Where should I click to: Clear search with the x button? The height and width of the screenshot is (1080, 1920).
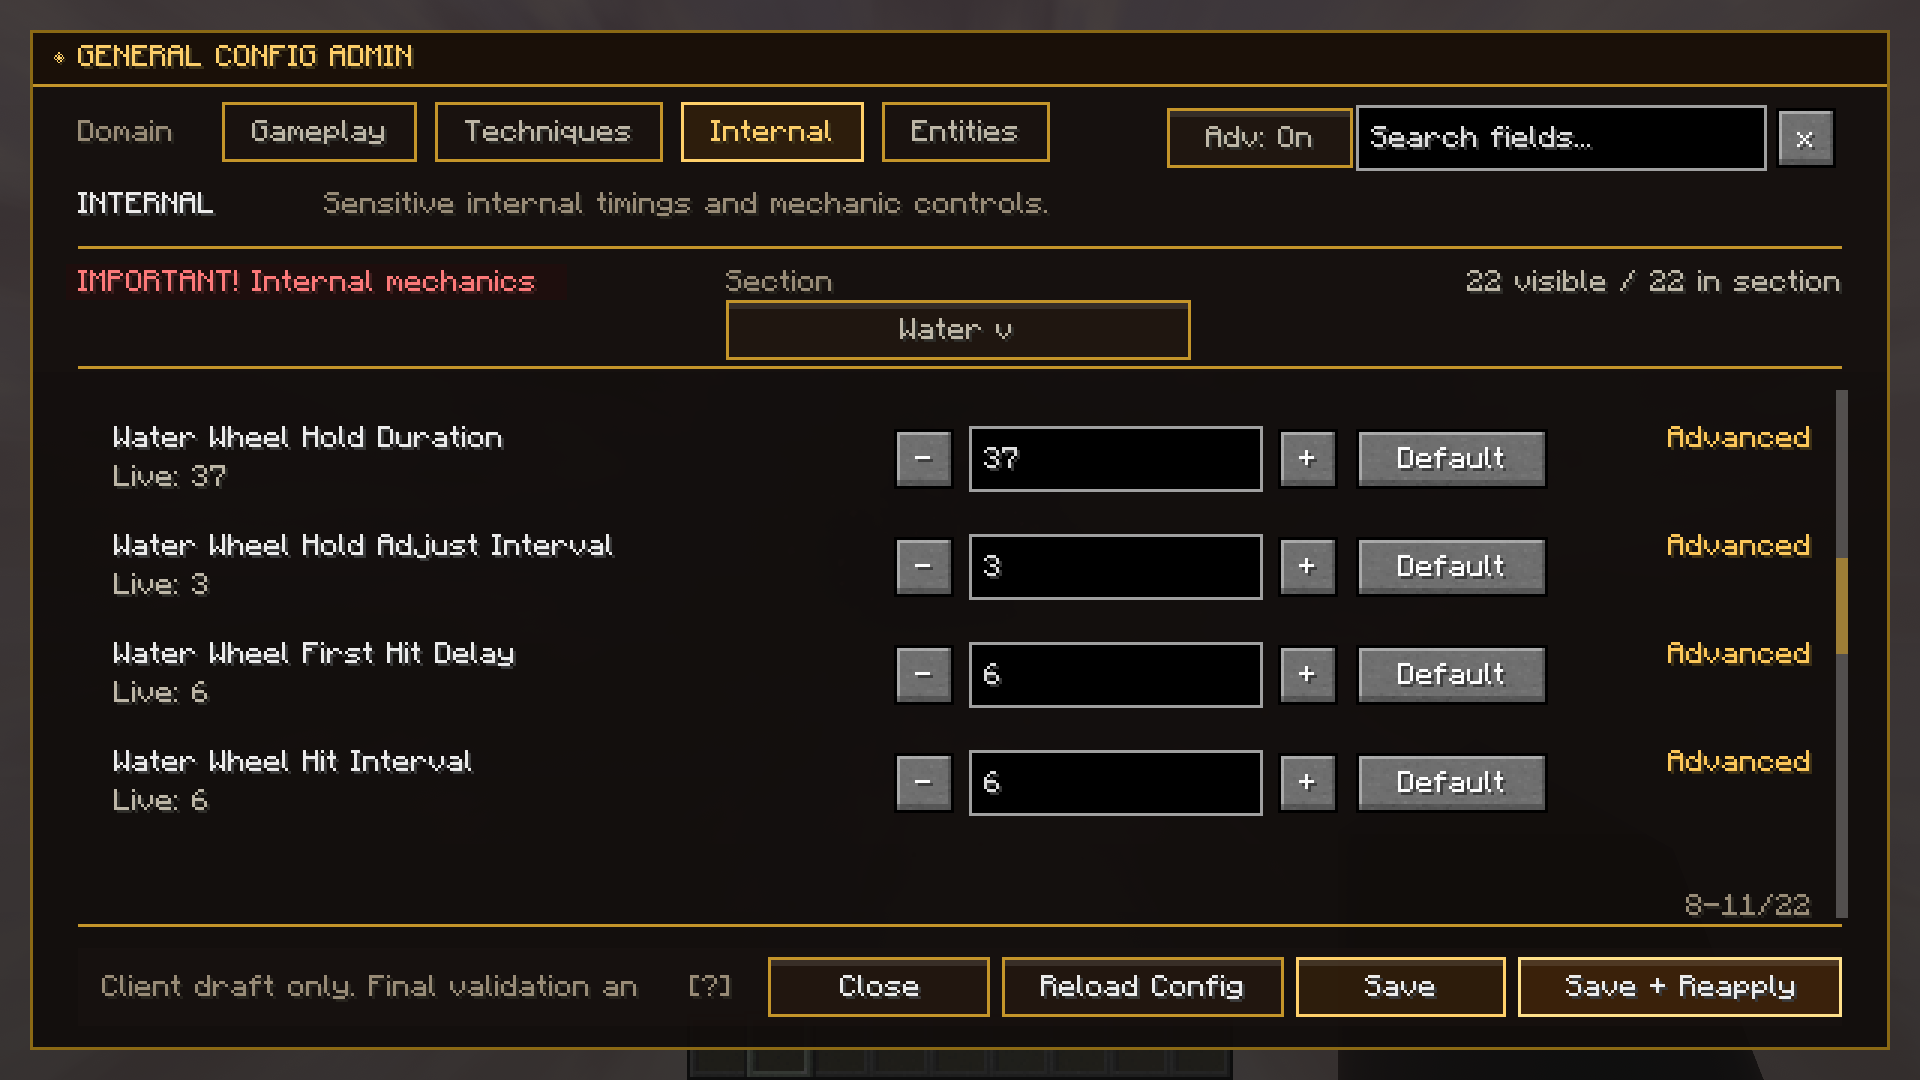1805,139
